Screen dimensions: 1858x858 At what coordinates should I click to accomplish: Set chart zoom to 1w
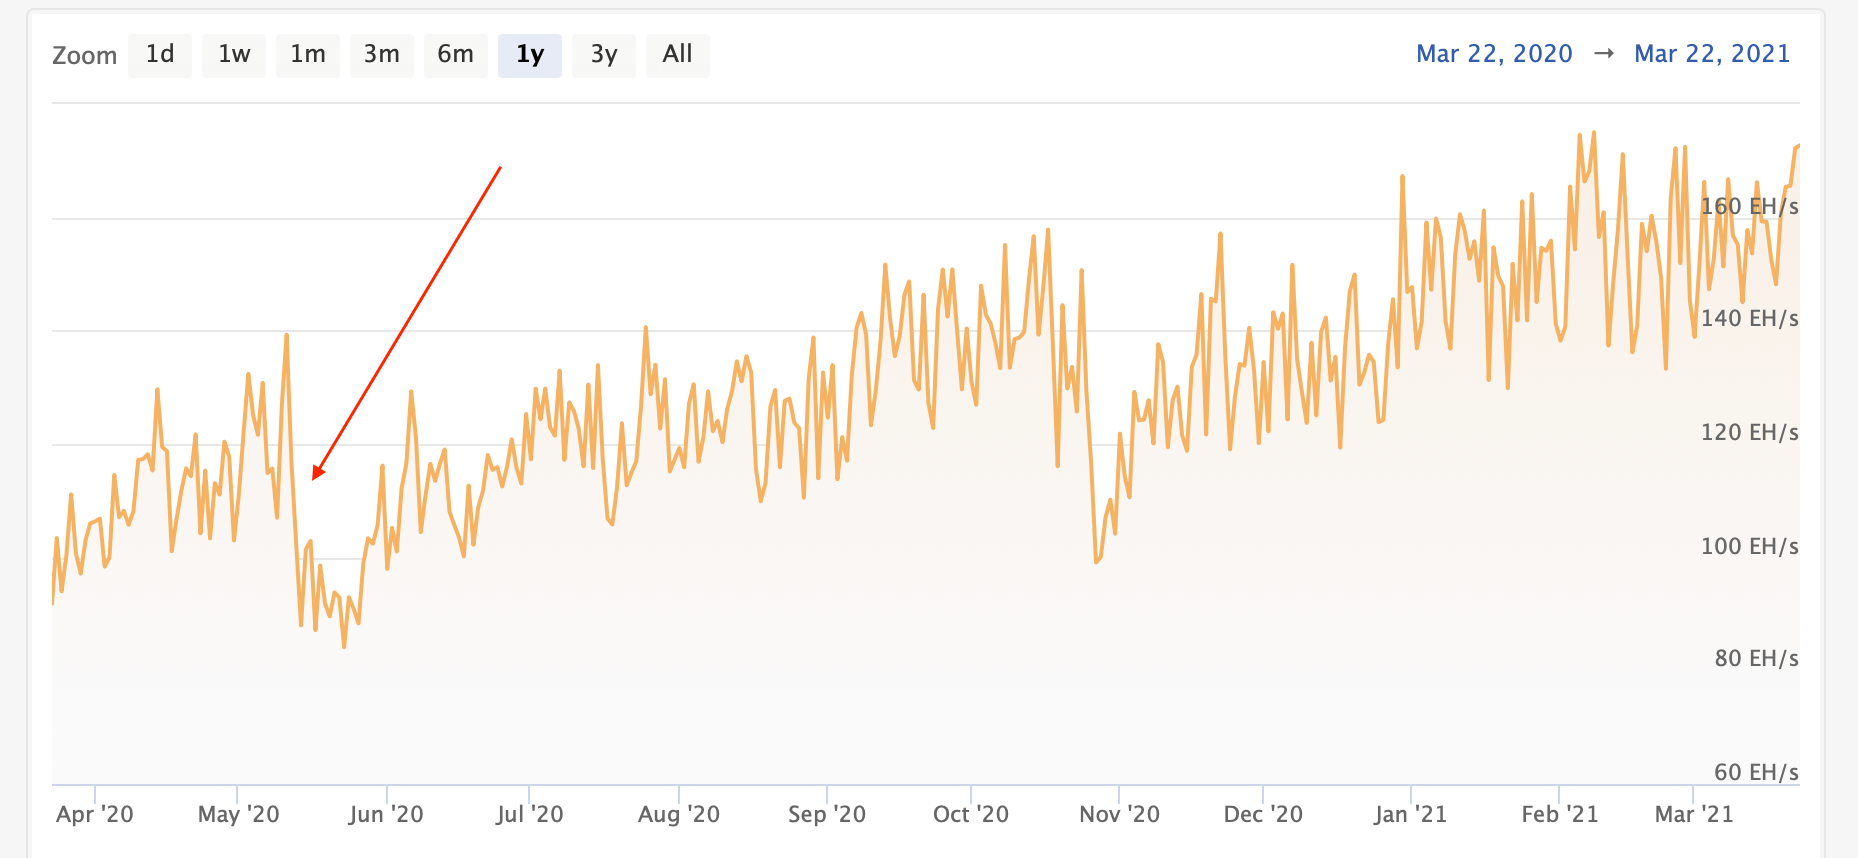tap(234, 55)
